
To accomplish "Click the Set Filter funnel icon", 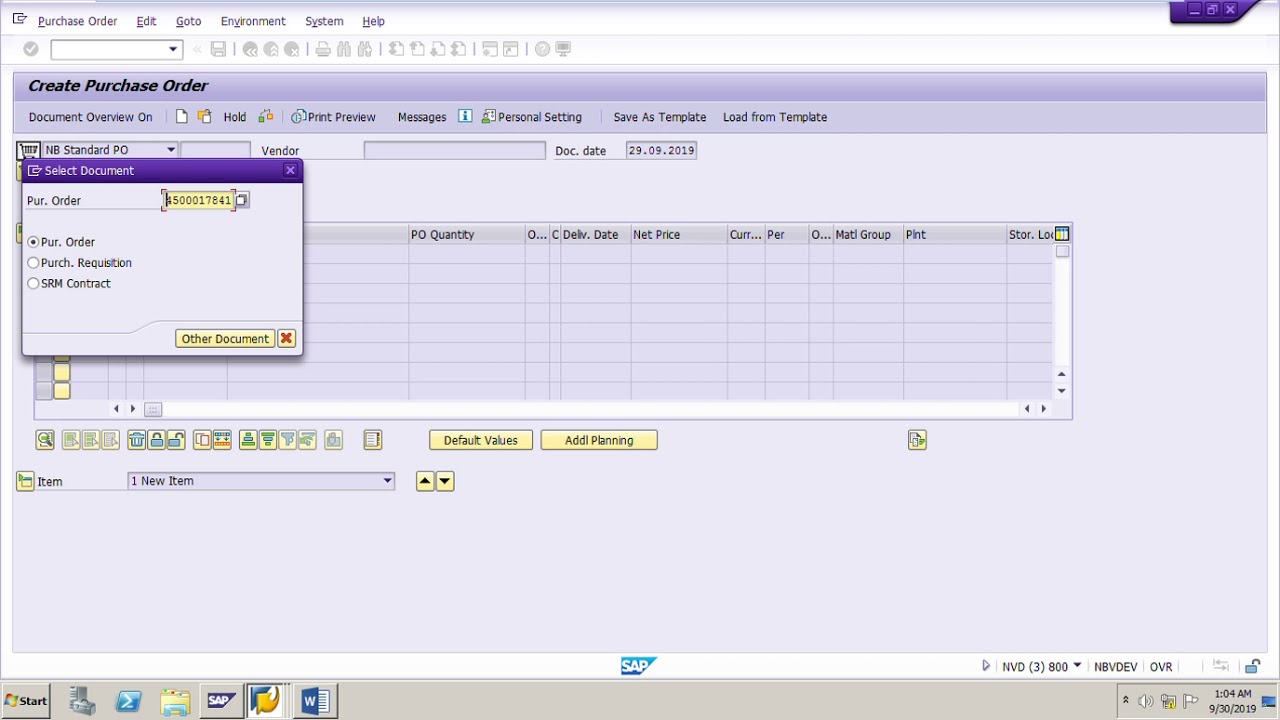I will pos(287,440).
